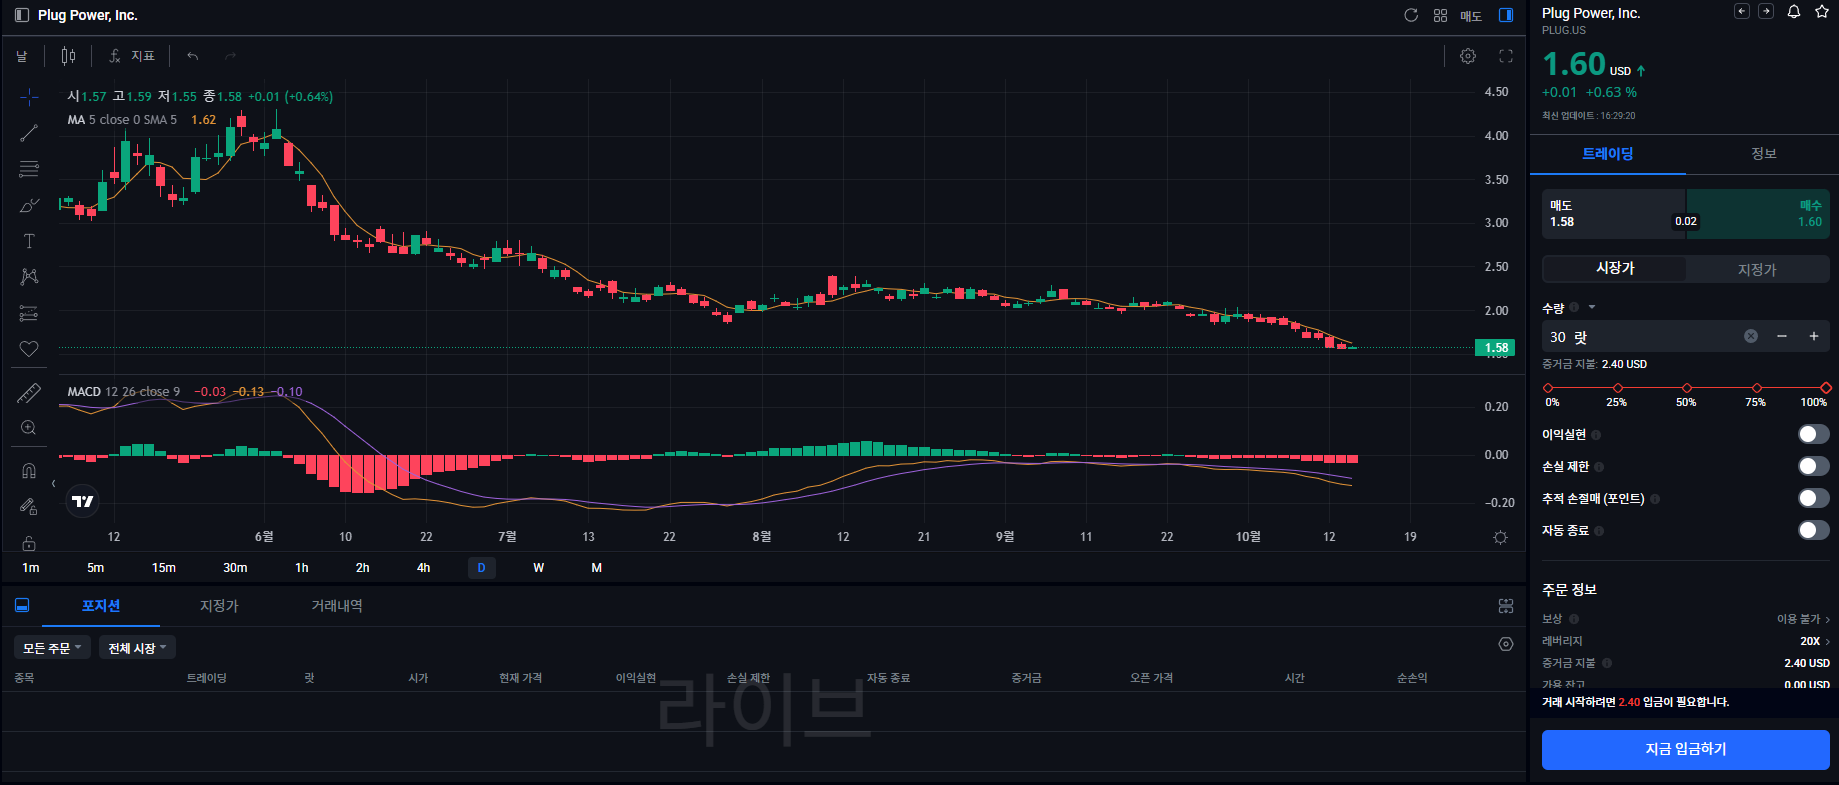This screenshot has width=1839, height=785.
Task: Enable the 이익실현 take-profit switch
Action: point(1814,434)
